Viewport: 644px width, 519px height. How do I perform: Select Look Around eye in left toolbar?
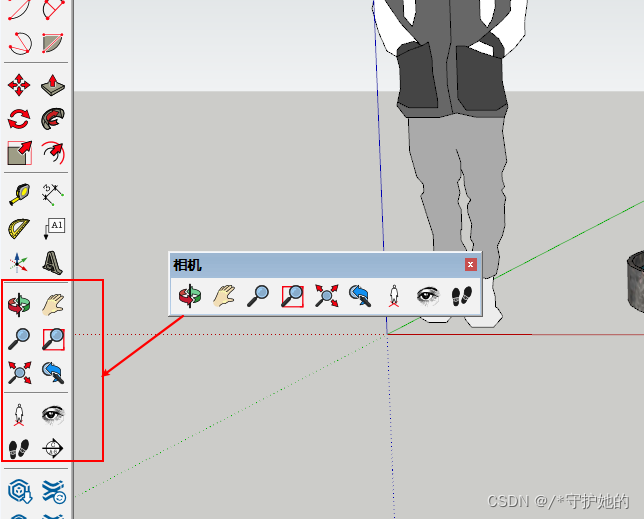[53, 415]
